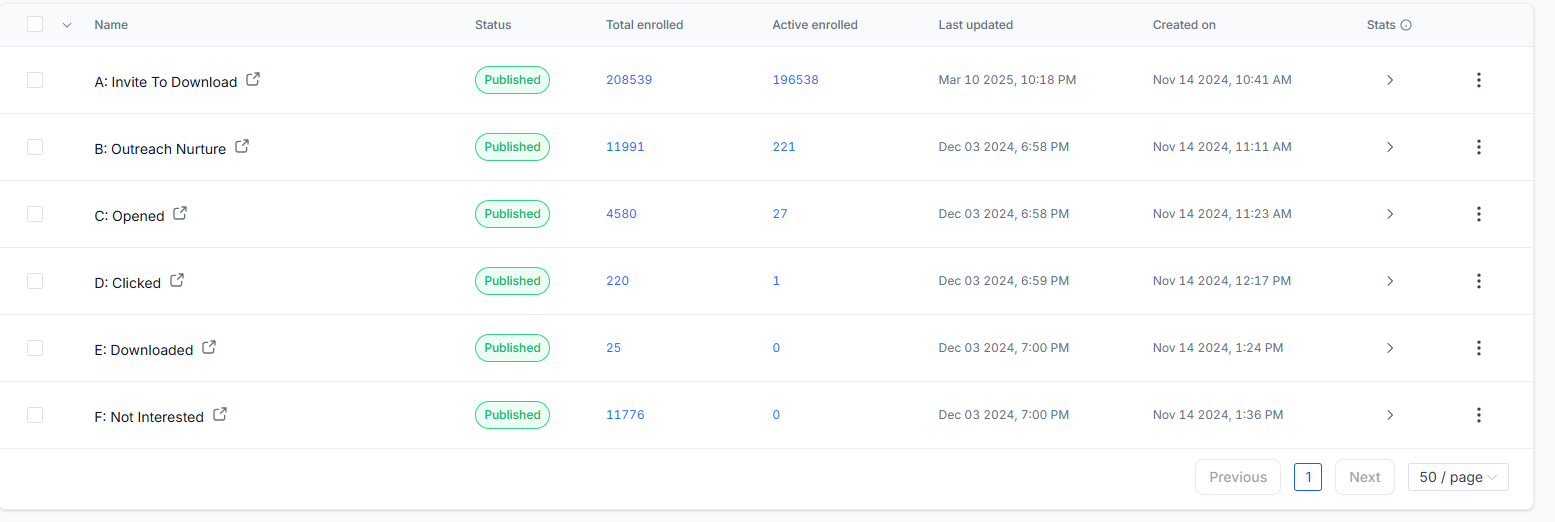Open total enrolled count 11776
Screen dimensions: 1555x522
625,415
